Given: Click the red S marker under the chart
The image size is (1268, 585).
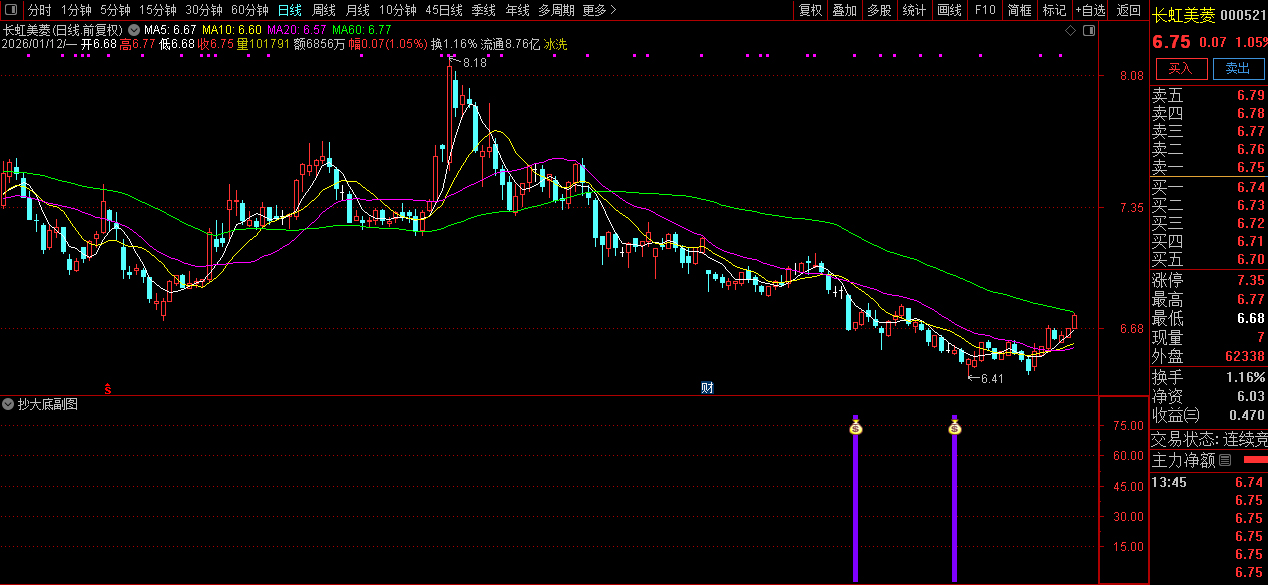Looking at the screenshot, I should tap(107, 387).
